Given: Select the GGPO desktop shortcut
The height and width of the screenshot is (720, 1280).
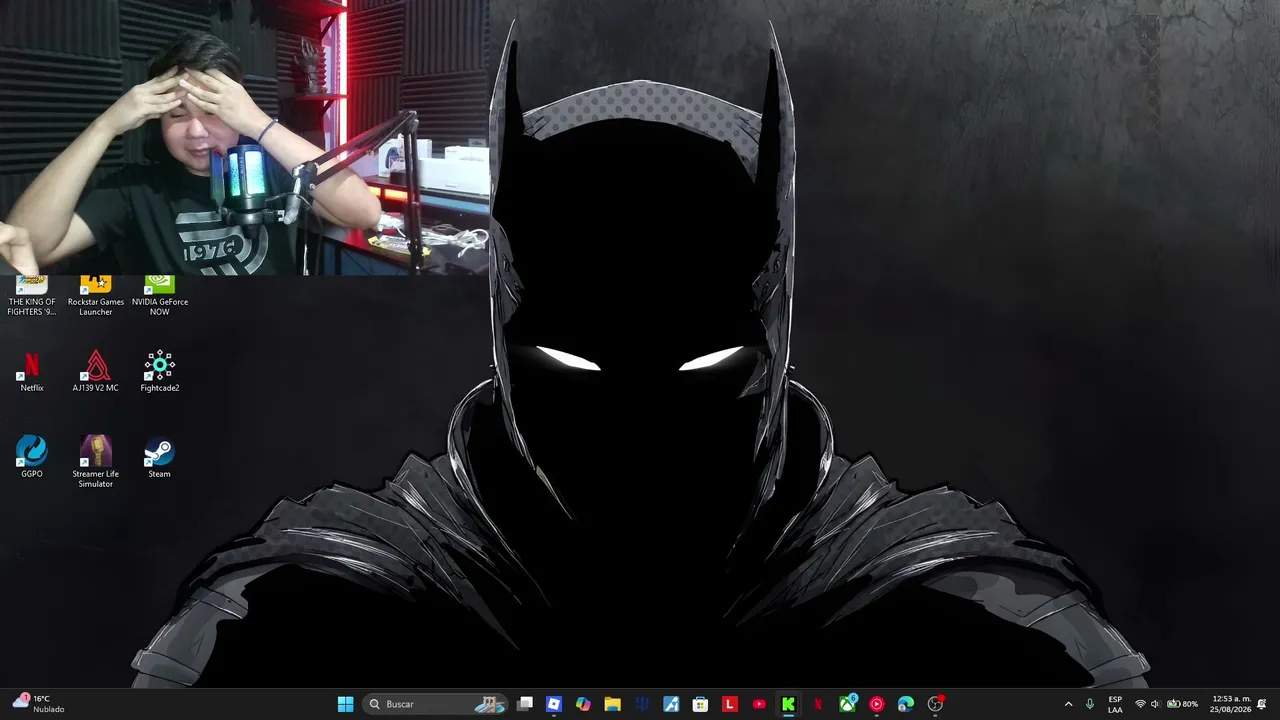Looking at the screenshot, I should point(32,457).
